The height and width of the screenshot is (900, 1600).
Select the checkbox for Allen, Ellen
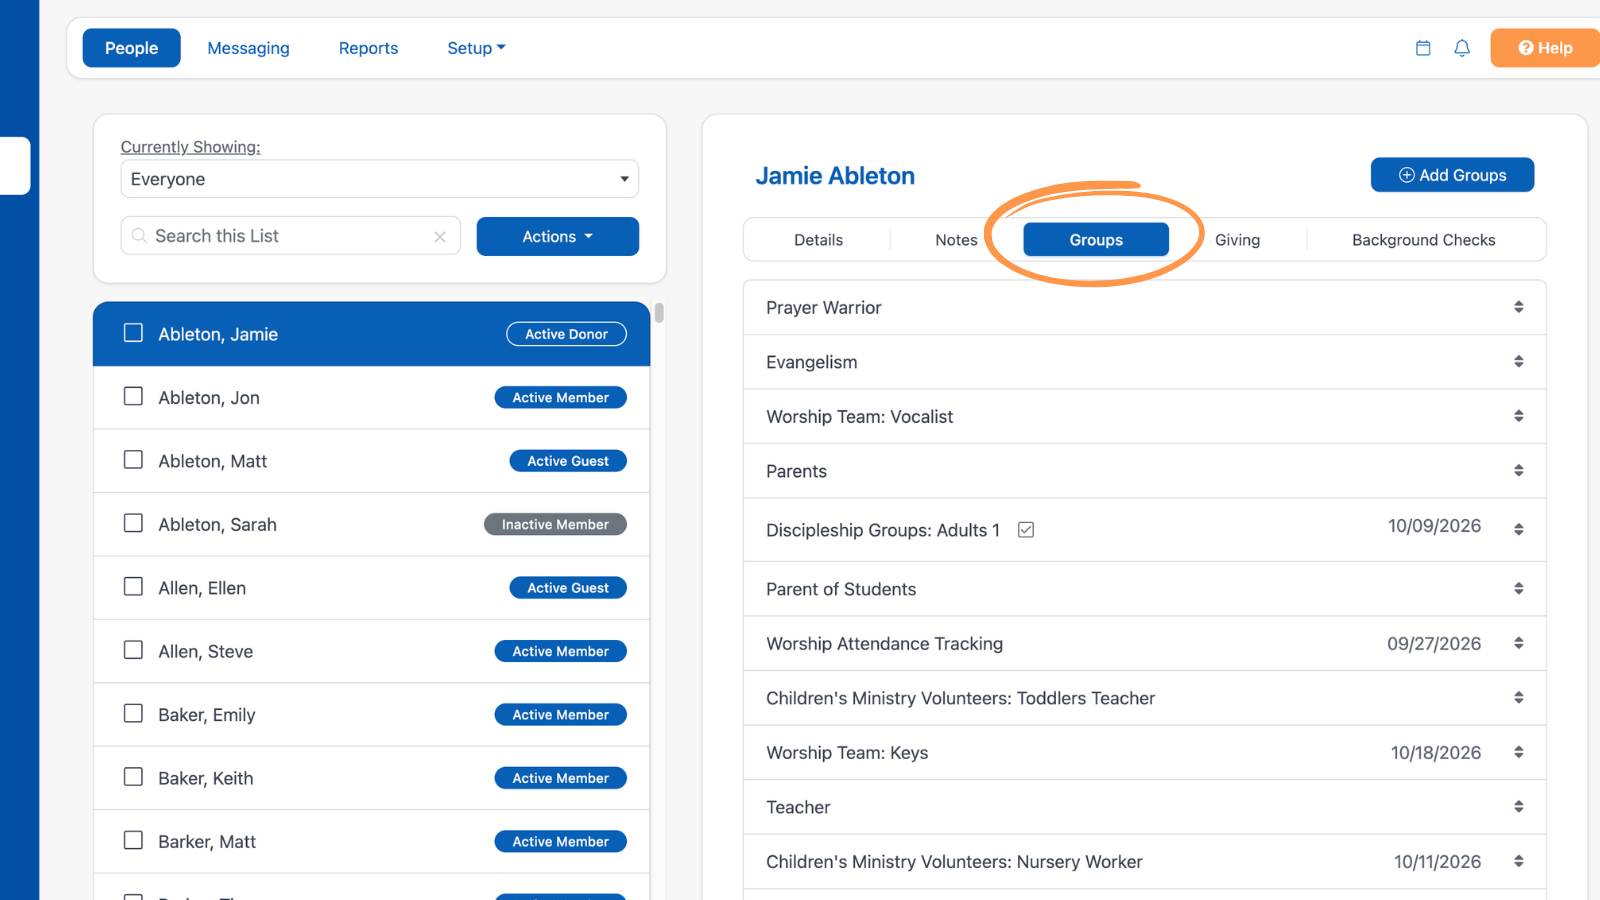pyautogui.click(x=133, y=587)
